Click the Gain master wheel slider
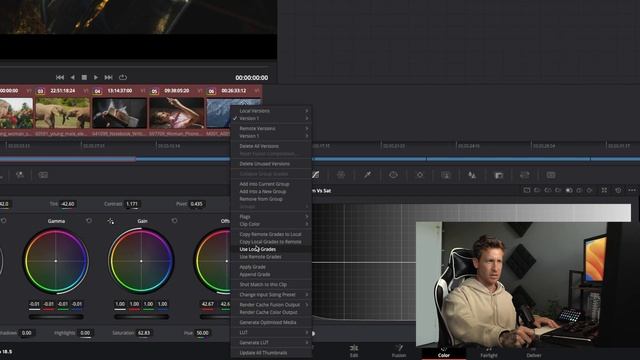The width and height of the screenshot is (640, 360). pyautogui.click(x=141, y=316)
